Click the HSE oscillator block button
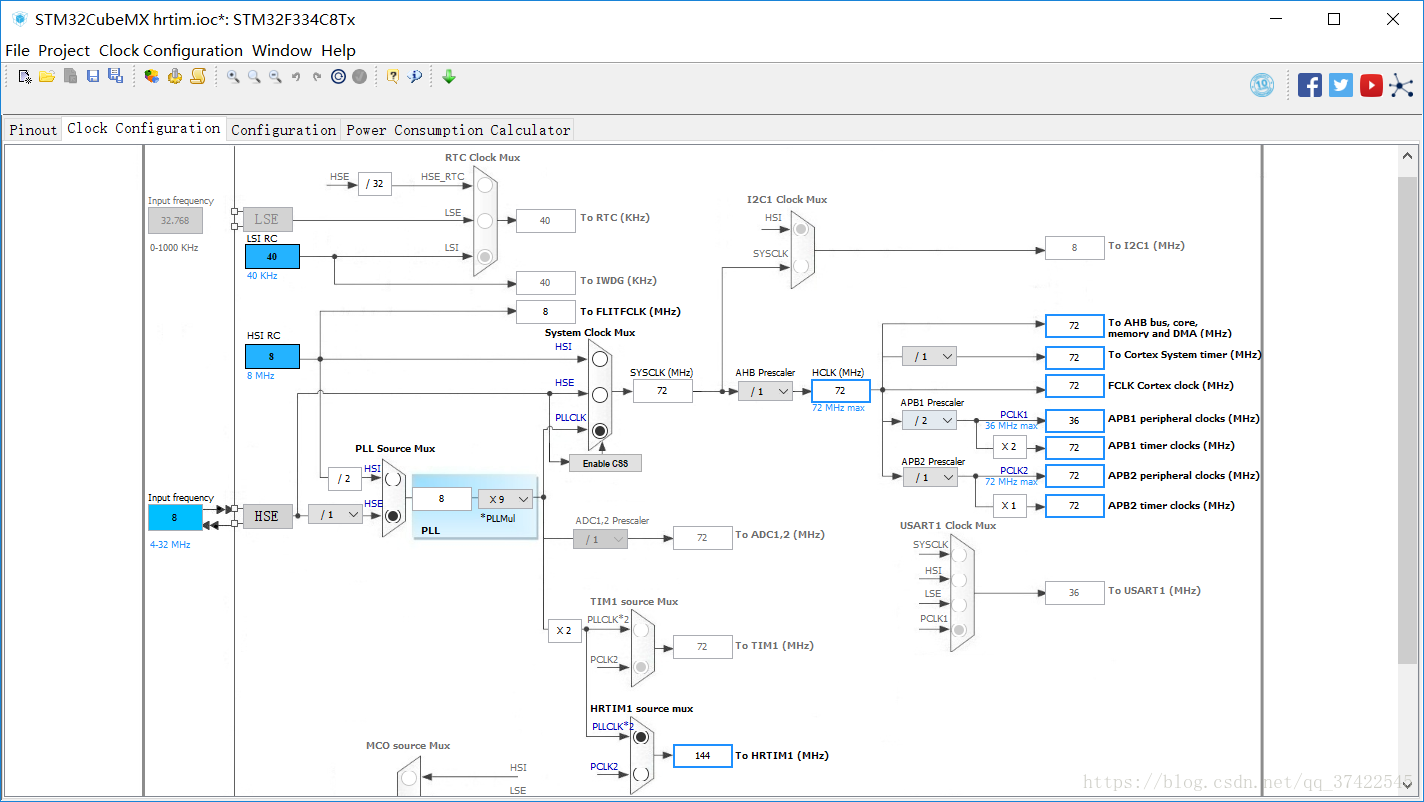This screenshot has width=1424, height=802. pos(267,516)
